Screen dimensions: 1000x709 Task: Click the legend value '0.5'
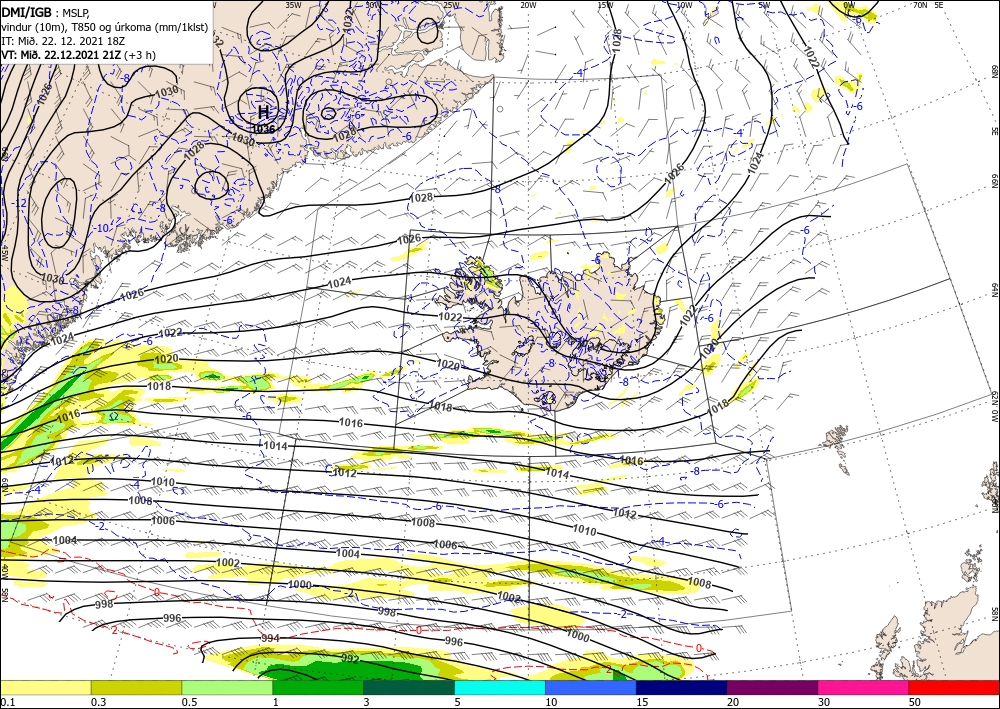click(x=189, y=702)
